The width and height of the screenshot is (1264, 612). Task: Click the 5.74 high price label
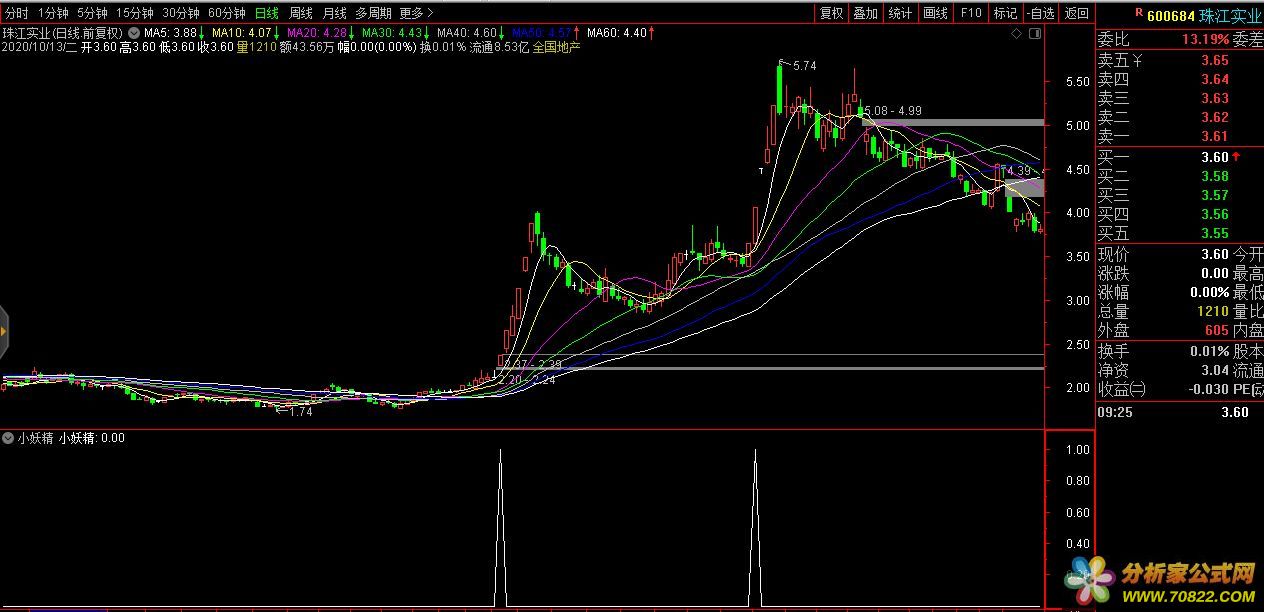(804, 66)
